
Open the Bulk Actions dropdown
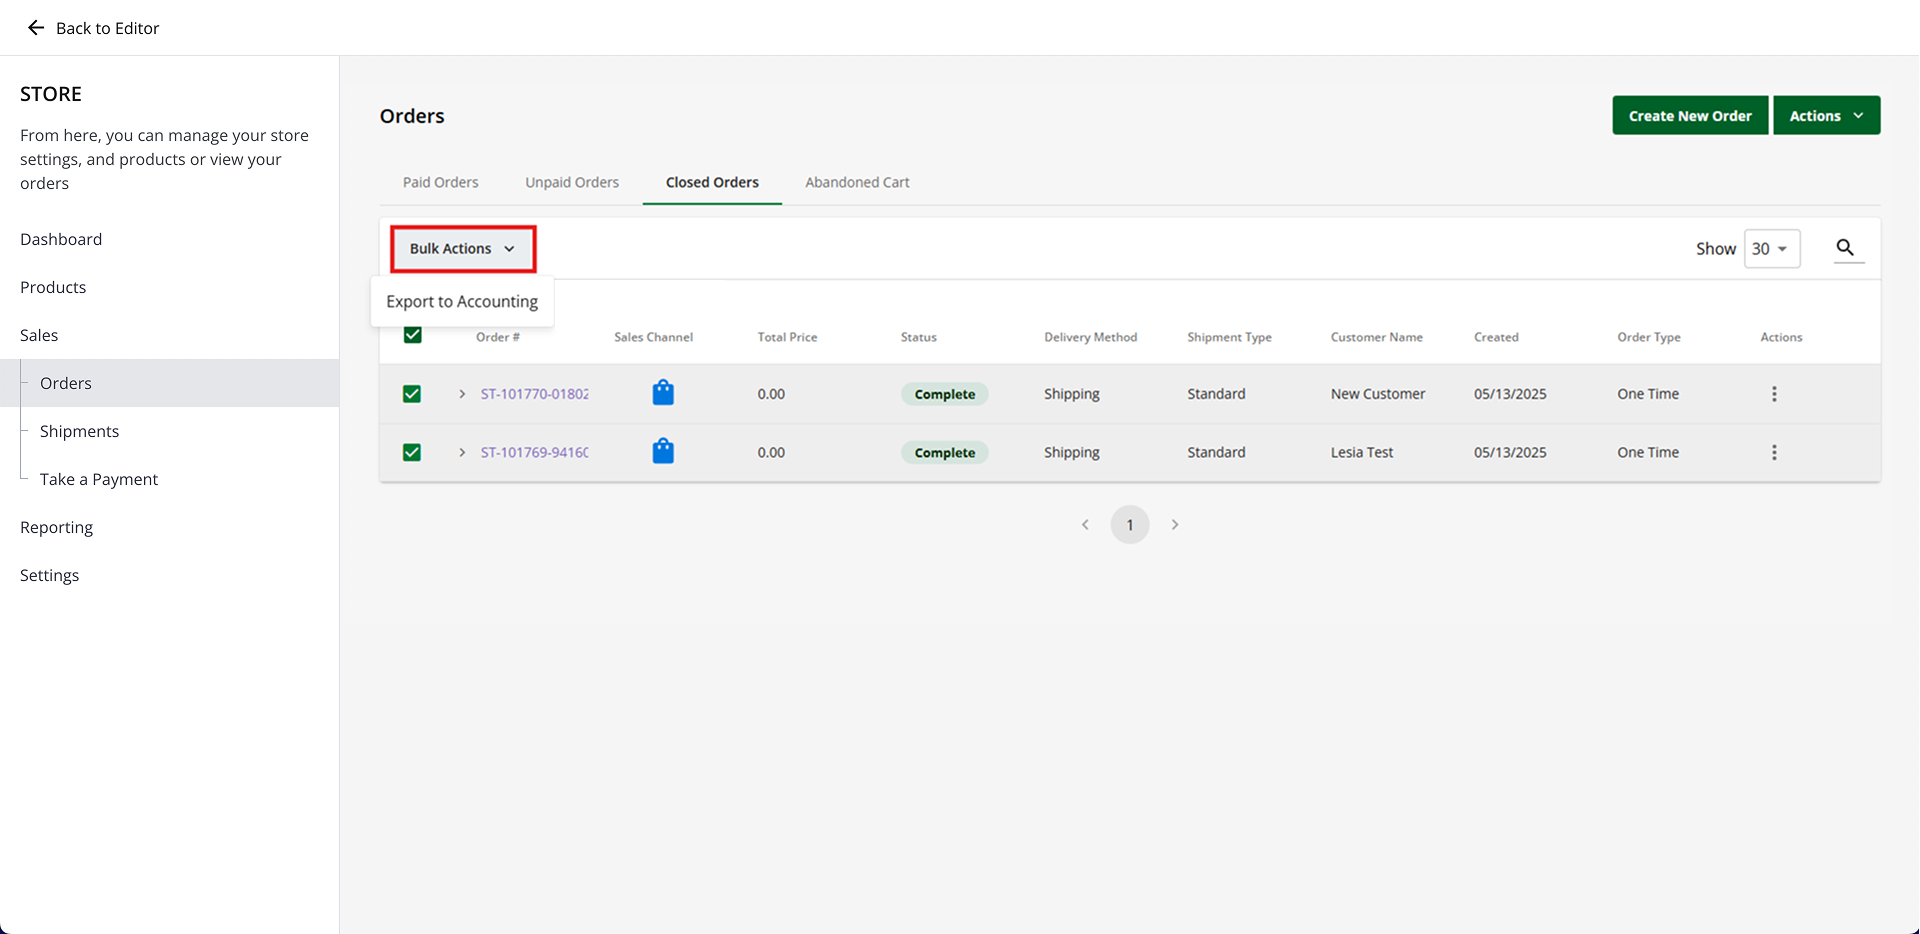click(x=463, y=249)
